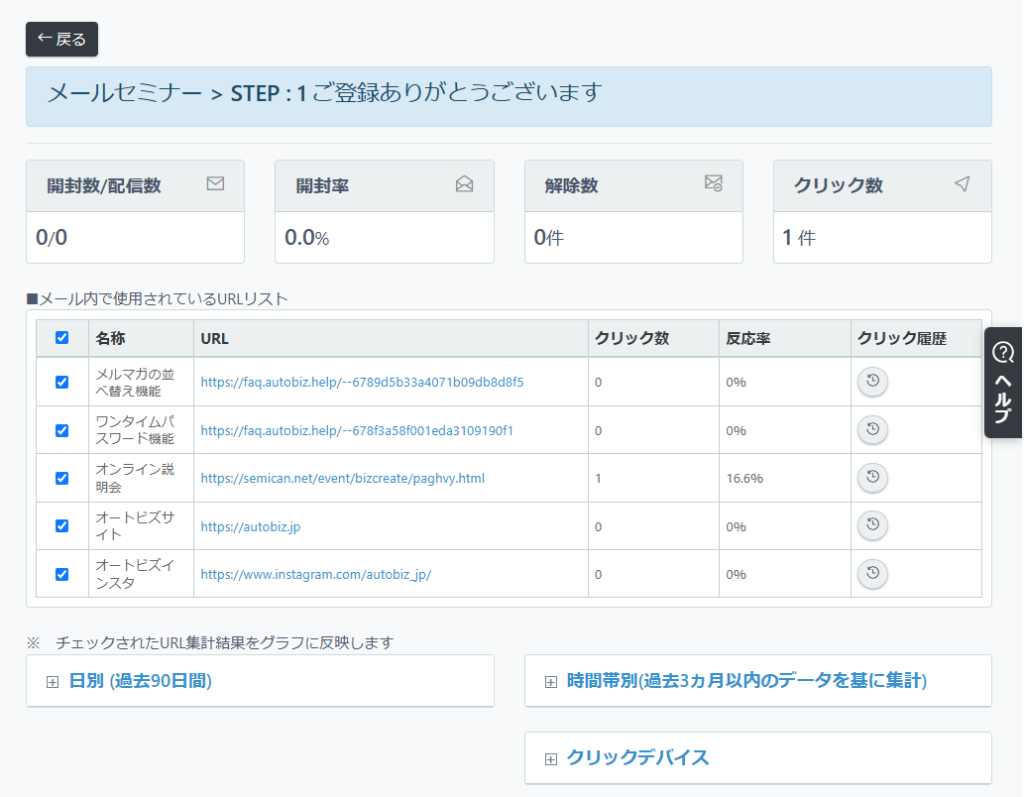Click メールセミナー STEP:1 page title
This screenshot has width=1024, height=797.
tap(325, 93)
